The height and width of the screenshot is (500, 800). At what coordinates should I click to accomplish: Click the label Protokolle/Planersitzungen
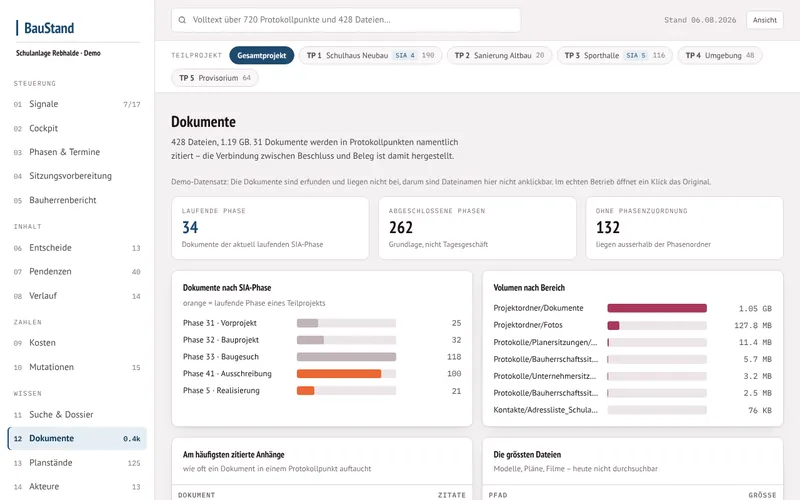[545, 342]
